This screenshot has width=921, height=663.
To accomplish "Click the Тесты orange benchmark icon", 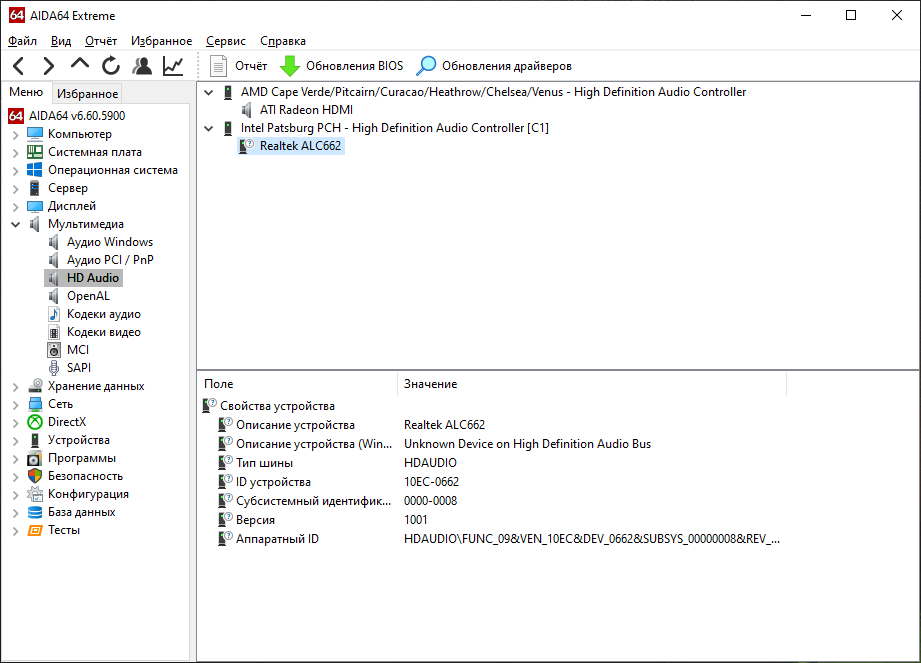I will pyautogui.click(x=35, y=530).
